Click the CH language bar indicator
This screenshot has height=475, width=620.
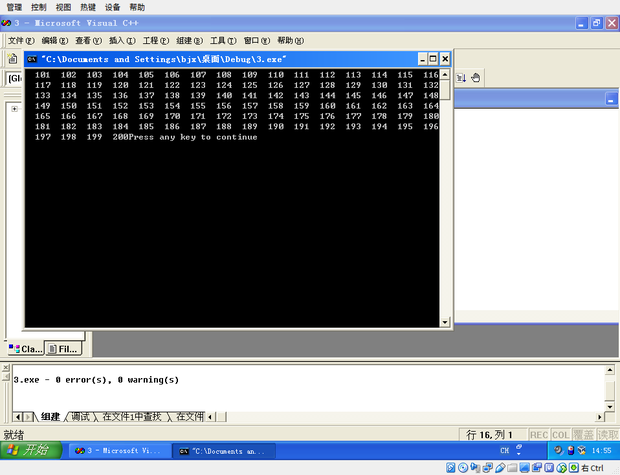click(x=505, y=450)
